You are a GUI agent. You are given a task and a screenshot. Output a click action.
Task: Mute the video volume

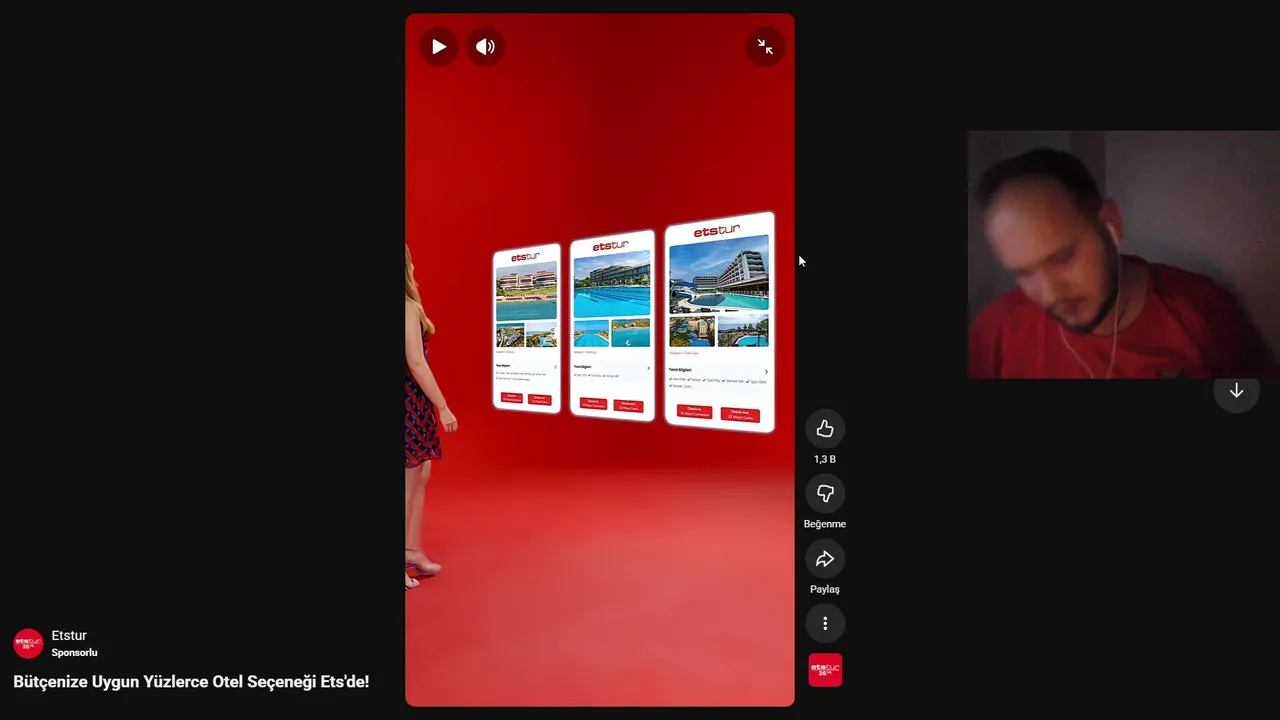point(485,47)
